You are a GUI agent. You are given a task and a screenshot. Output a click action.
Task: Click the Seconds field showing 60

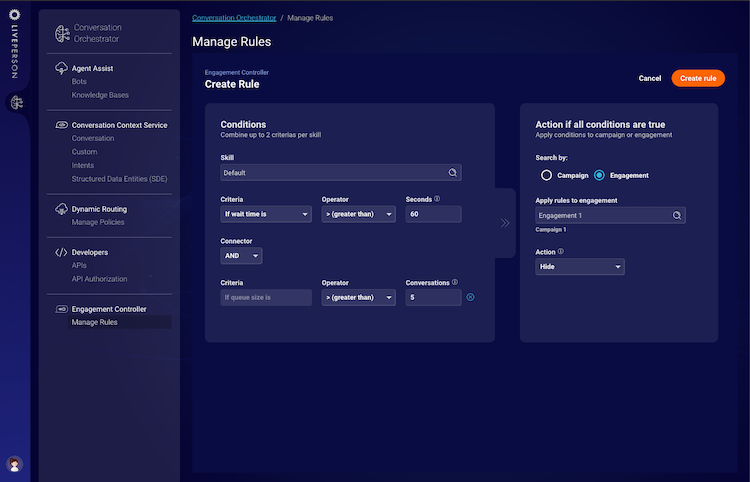[433, 214]
